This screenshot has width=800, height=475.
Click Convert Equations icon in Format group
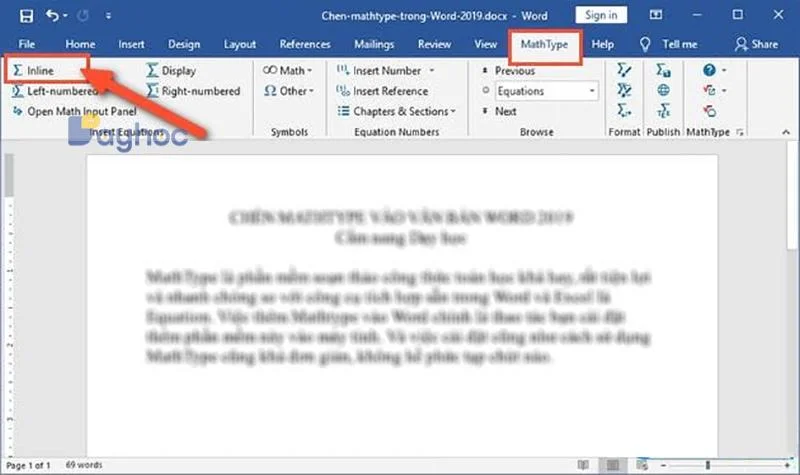coord(624,90)
